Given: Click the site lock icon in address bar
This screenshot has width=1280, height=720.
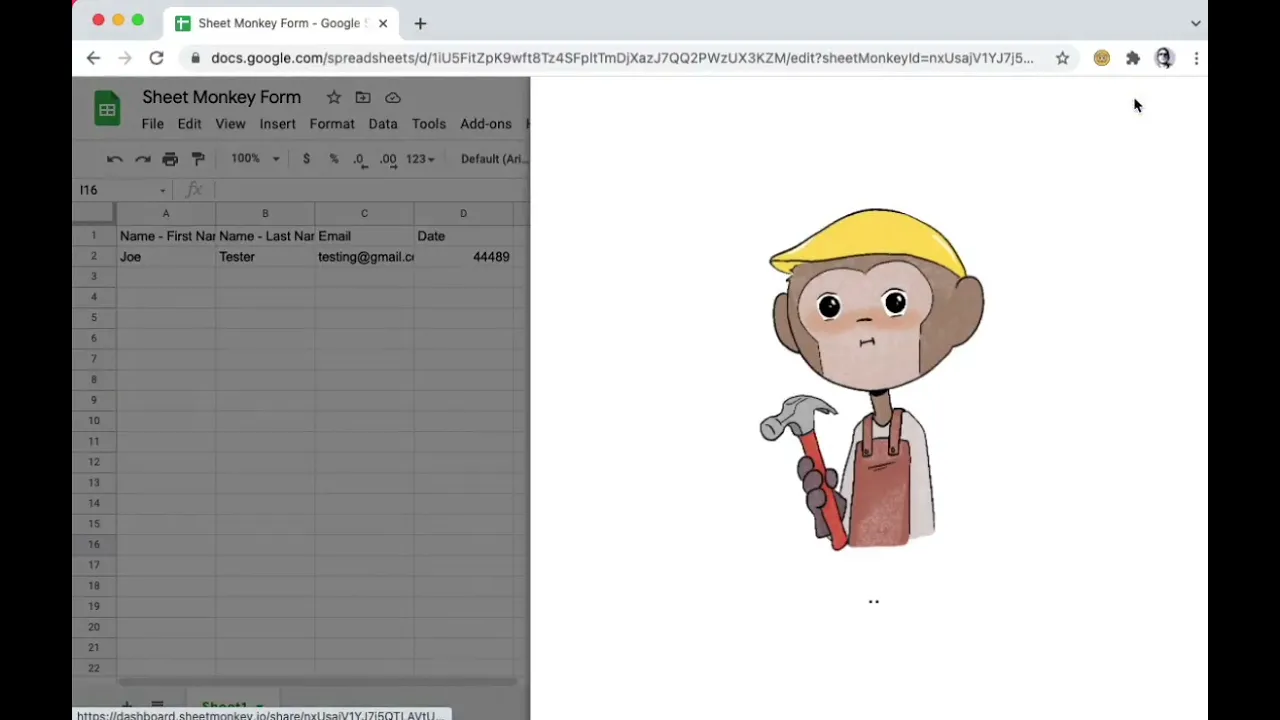Looking at the screenshot, I should point(196,58).
